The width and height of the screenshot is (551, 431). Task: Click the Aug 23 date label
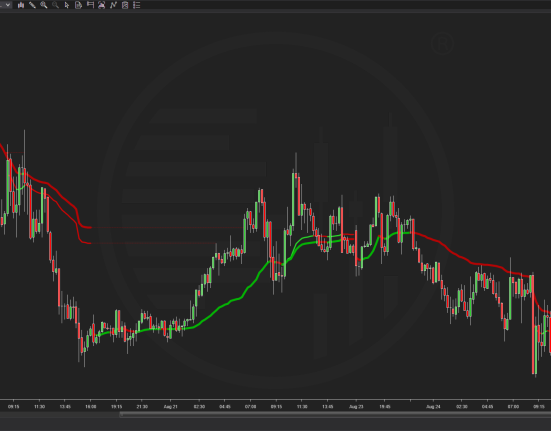coord(356,407)
